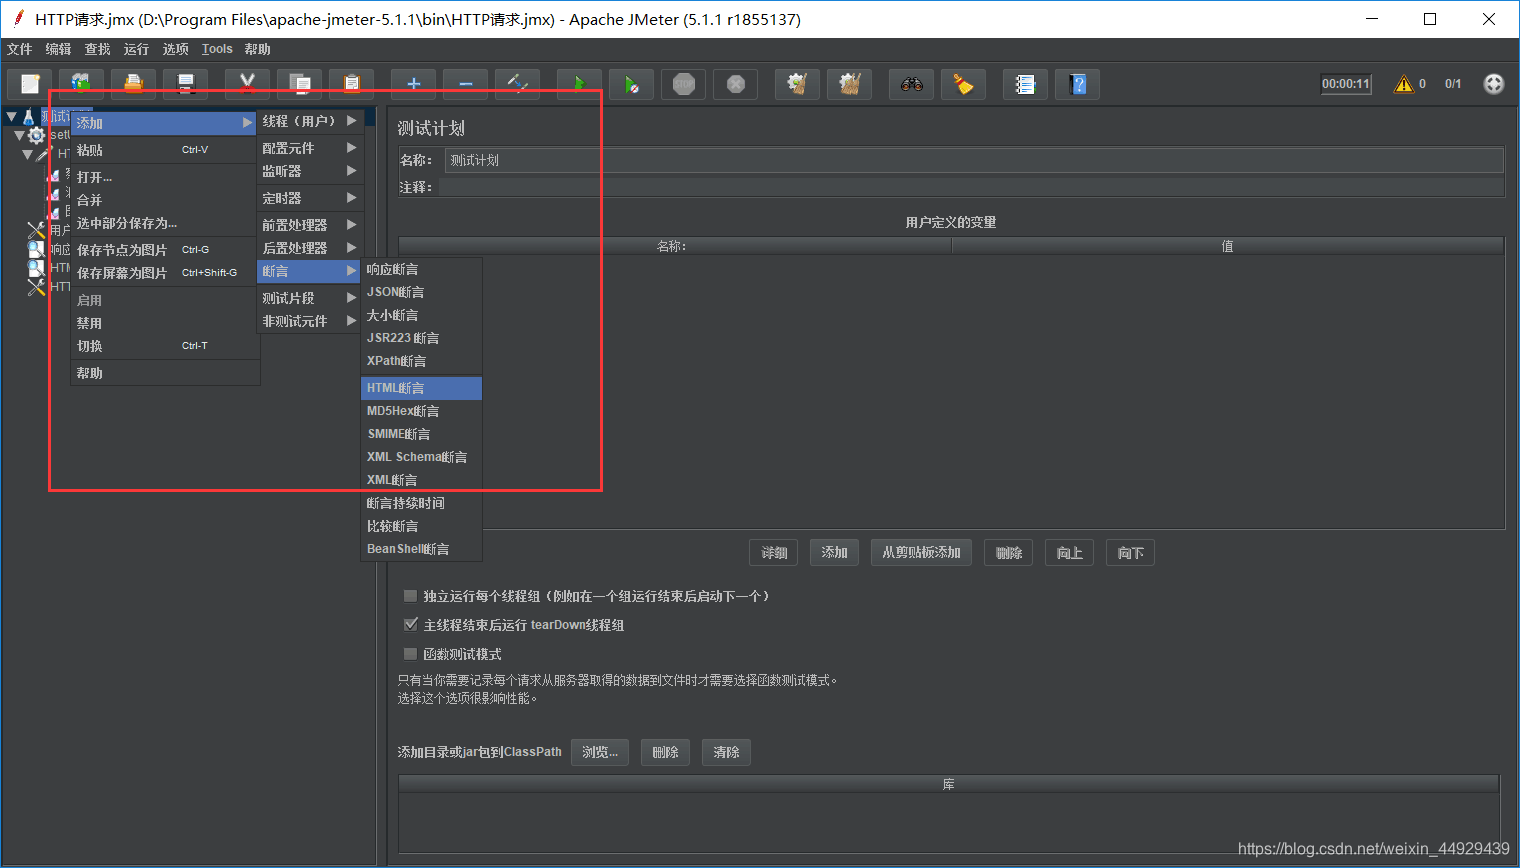Start the test with green play icon
Viewport: 1520px width, 868px height.
[x=579, y=85]
